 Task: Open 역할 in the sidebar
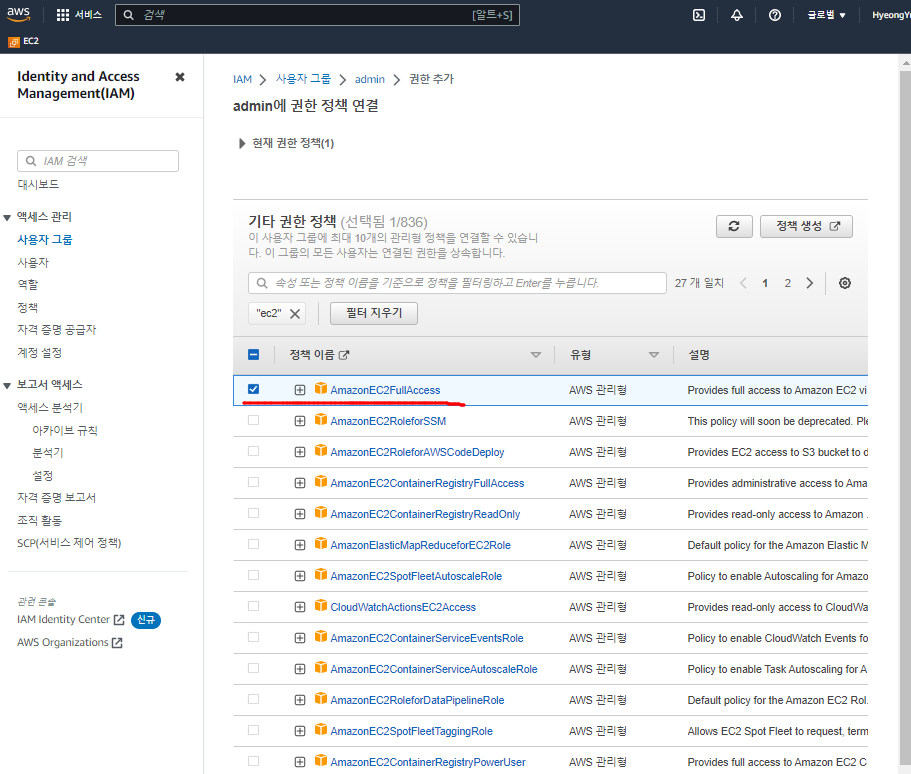point(27,285)
